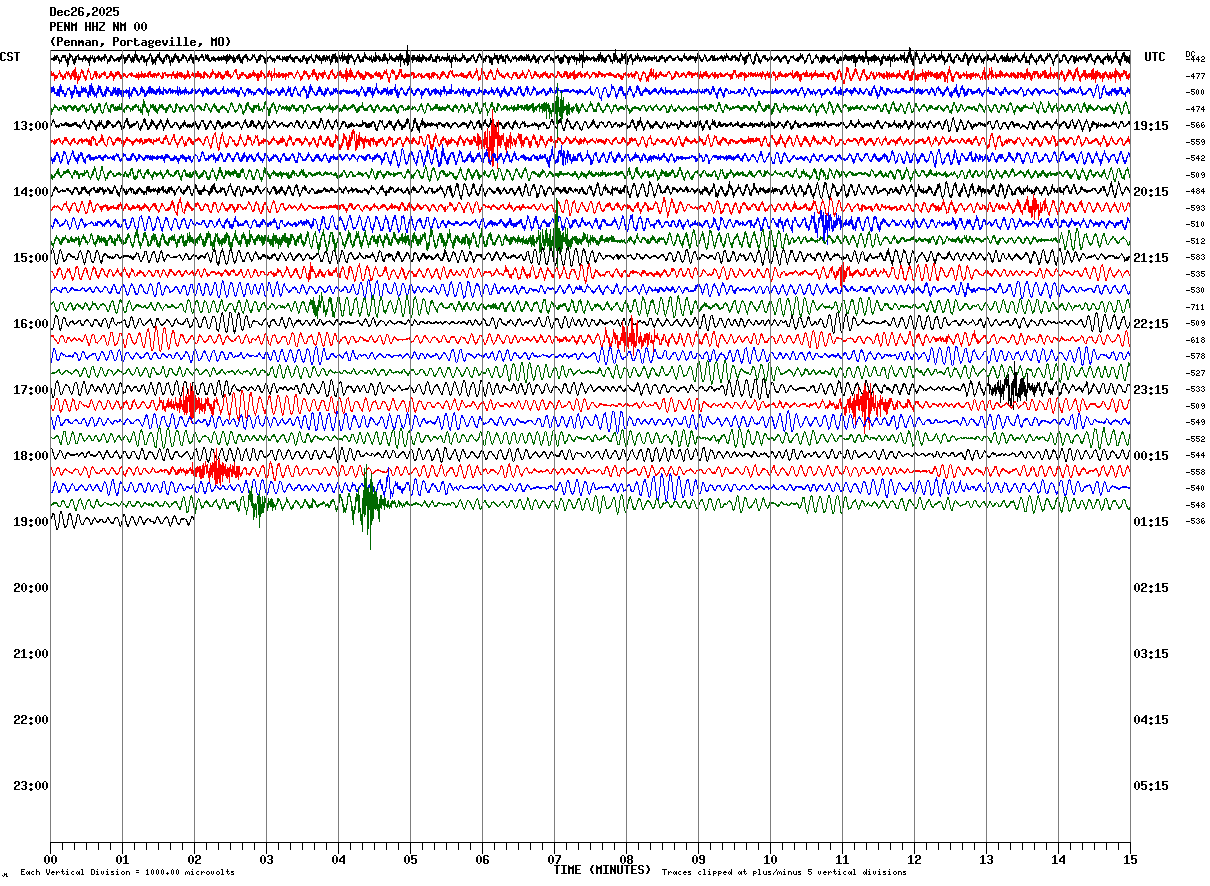Screen dimensions: 1210x886
Task: Click the "23:15" UTC time label
Action: point(1151,390)
